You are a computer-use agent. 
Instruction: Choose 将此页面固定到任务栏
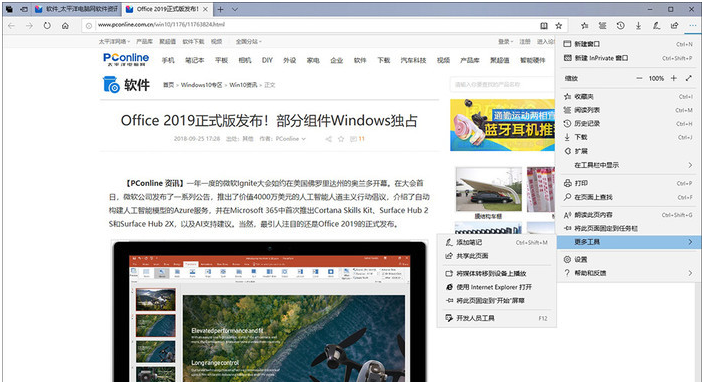628,228
